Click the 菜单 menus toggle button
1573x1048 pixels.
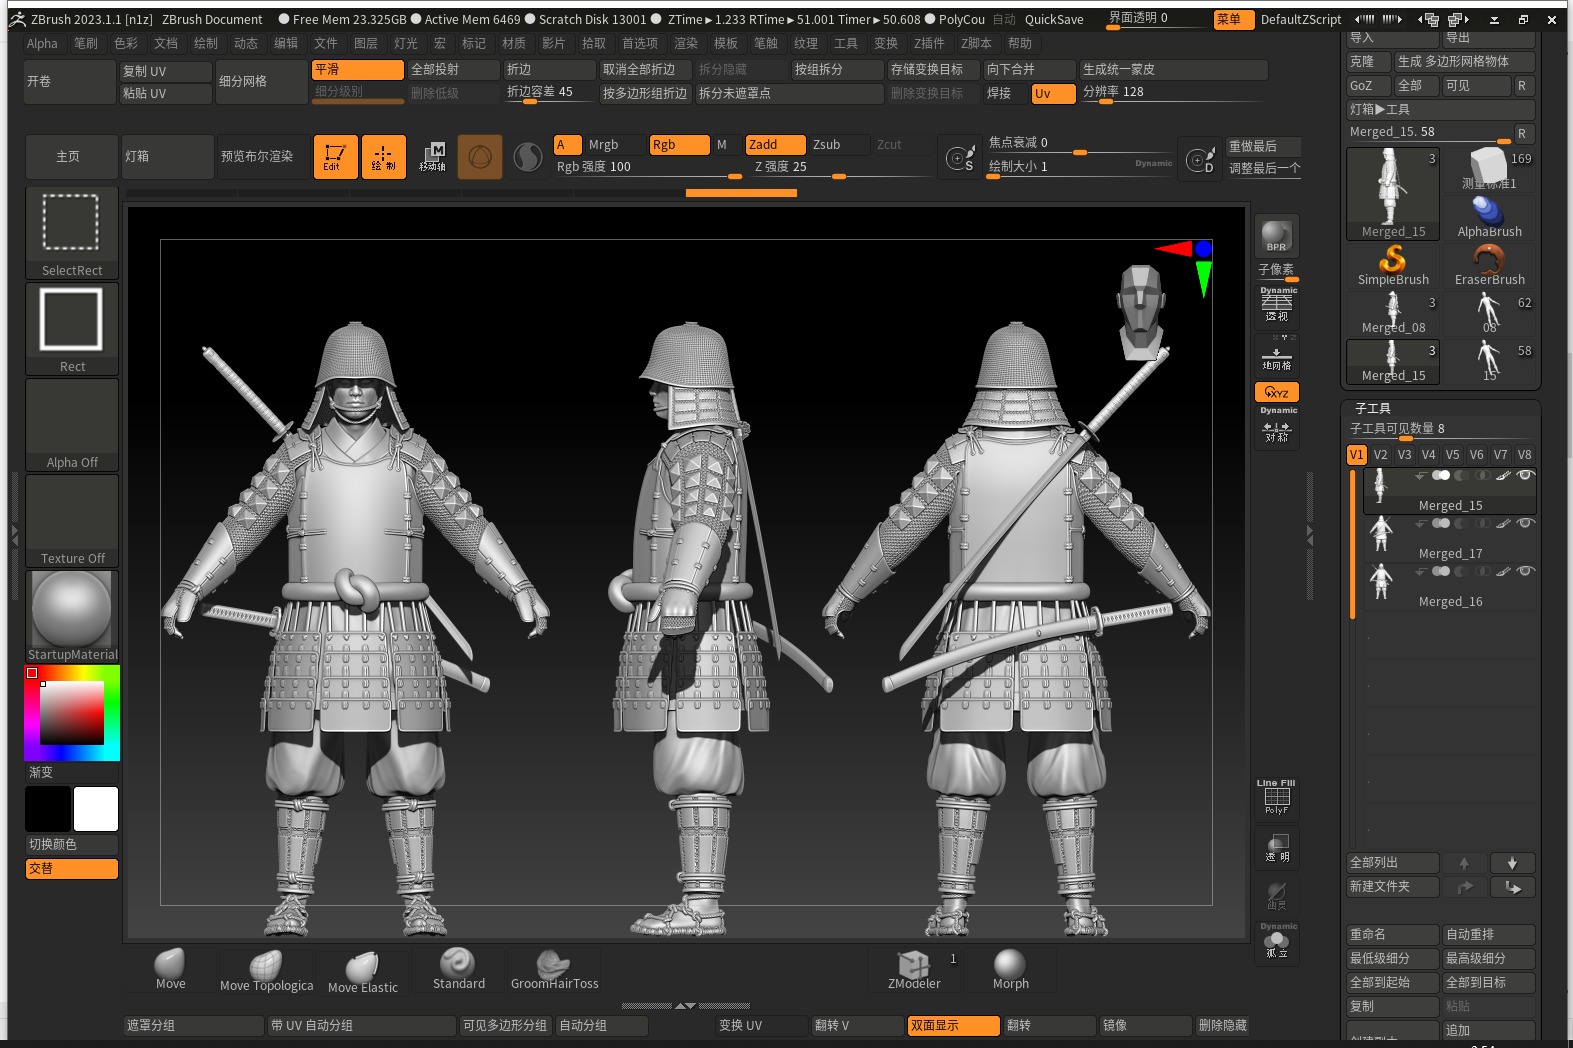(x=1234, y=19)
